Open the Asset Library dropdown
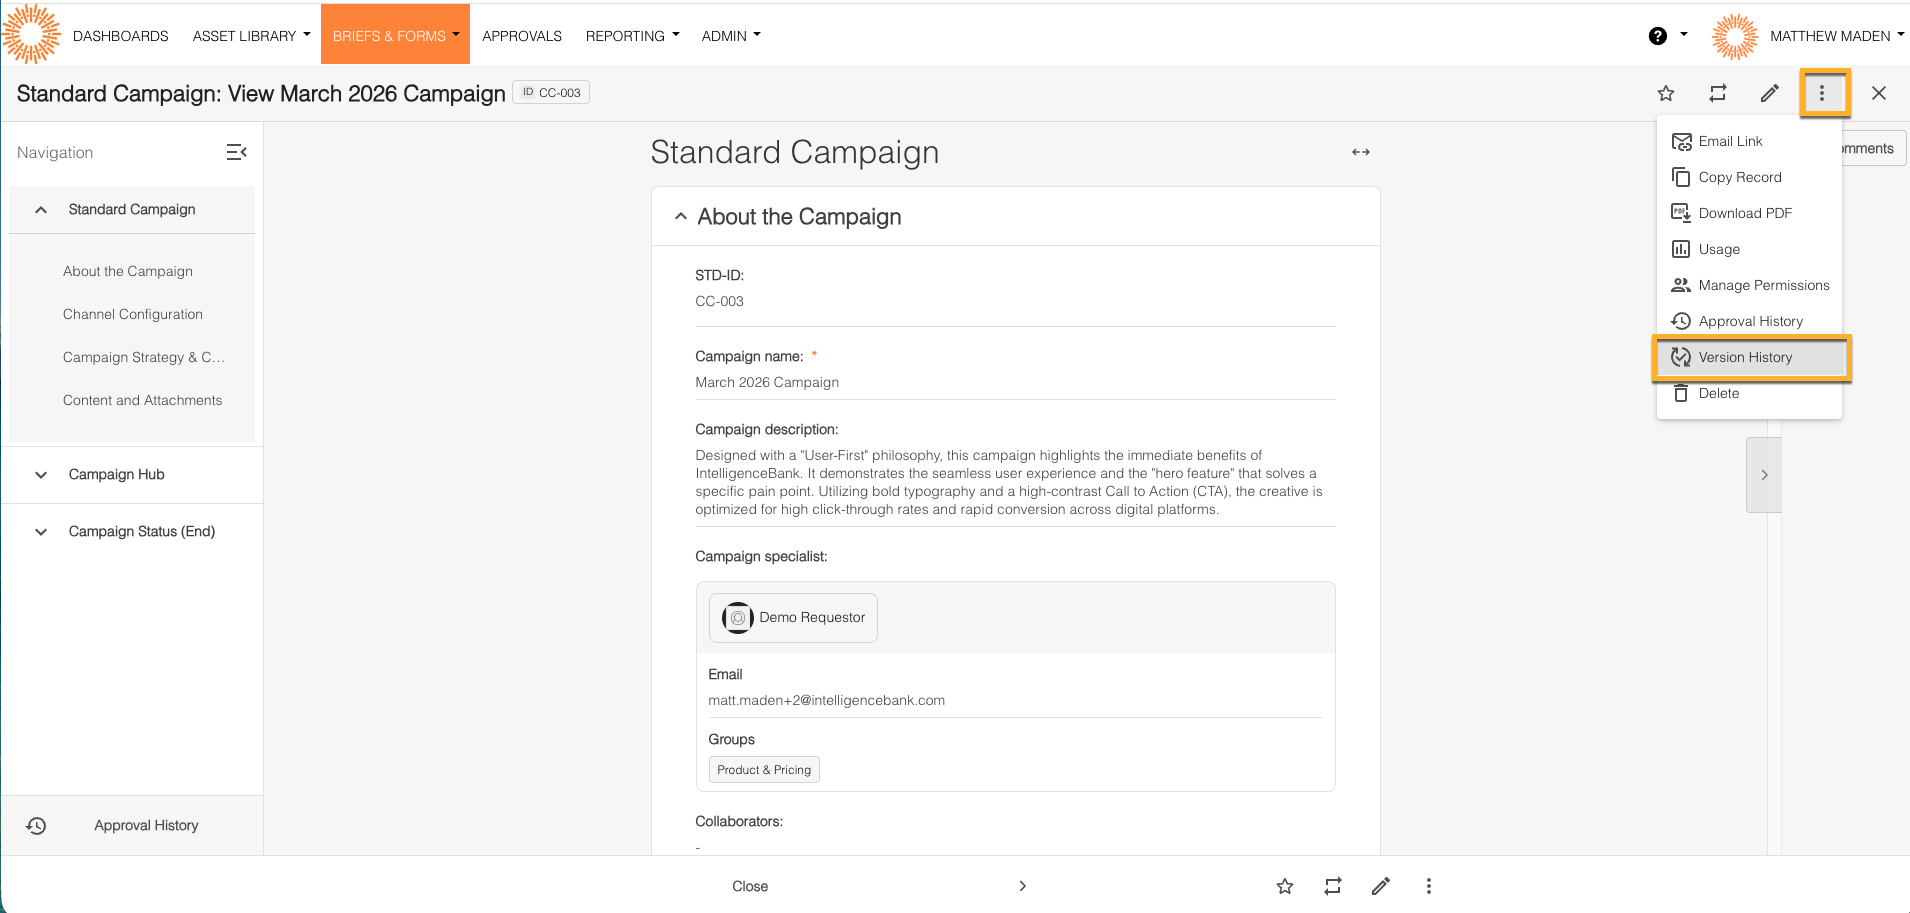 pos(251,36)
